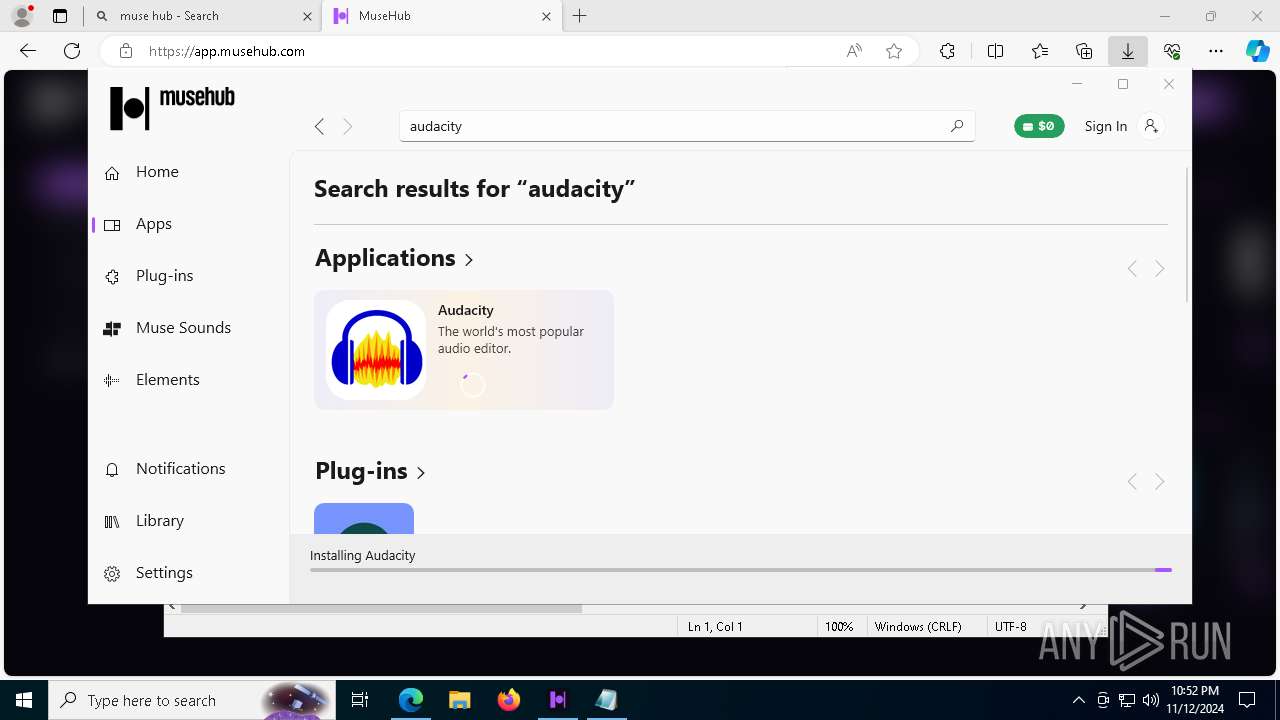1280x720 pixels.
Task: Open the Library section
Action: (145, 521)
